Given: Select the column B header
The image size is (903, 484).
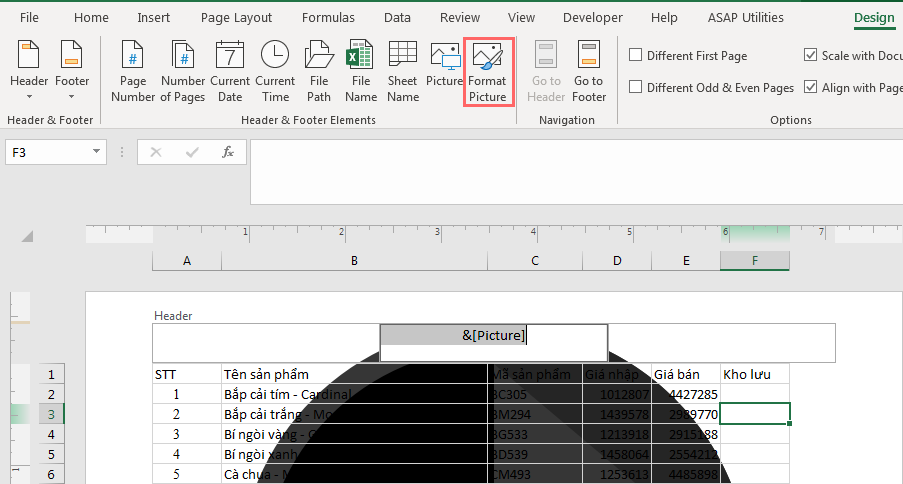Looking at the screenshot, I should click(354, 261).
